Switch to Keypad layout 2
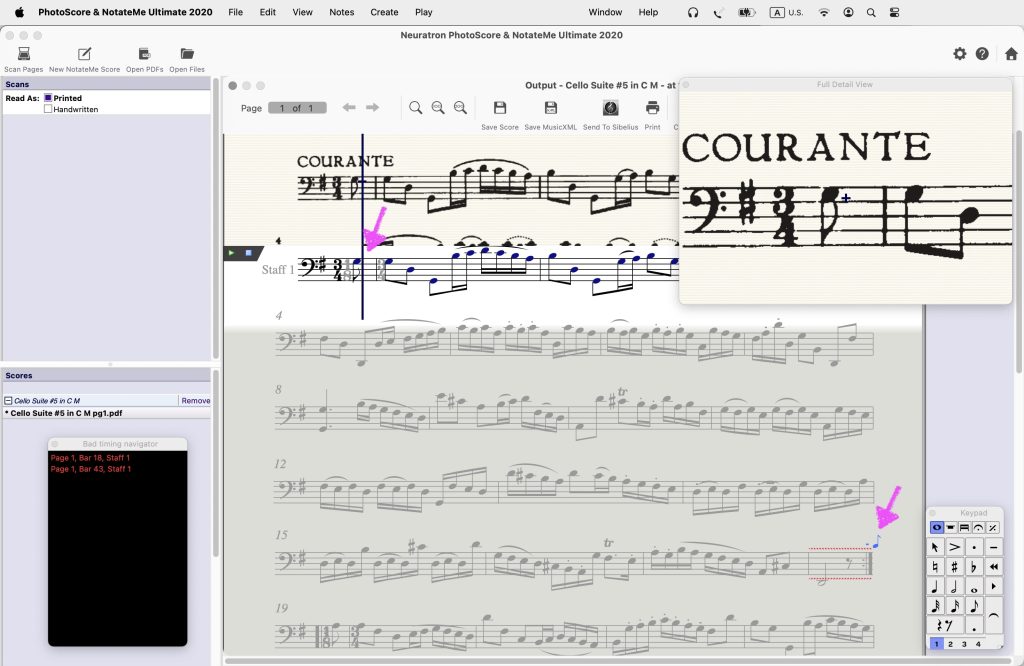This screenshot has height=666, width=1024. pyautogui.click(x=950, y=642)
